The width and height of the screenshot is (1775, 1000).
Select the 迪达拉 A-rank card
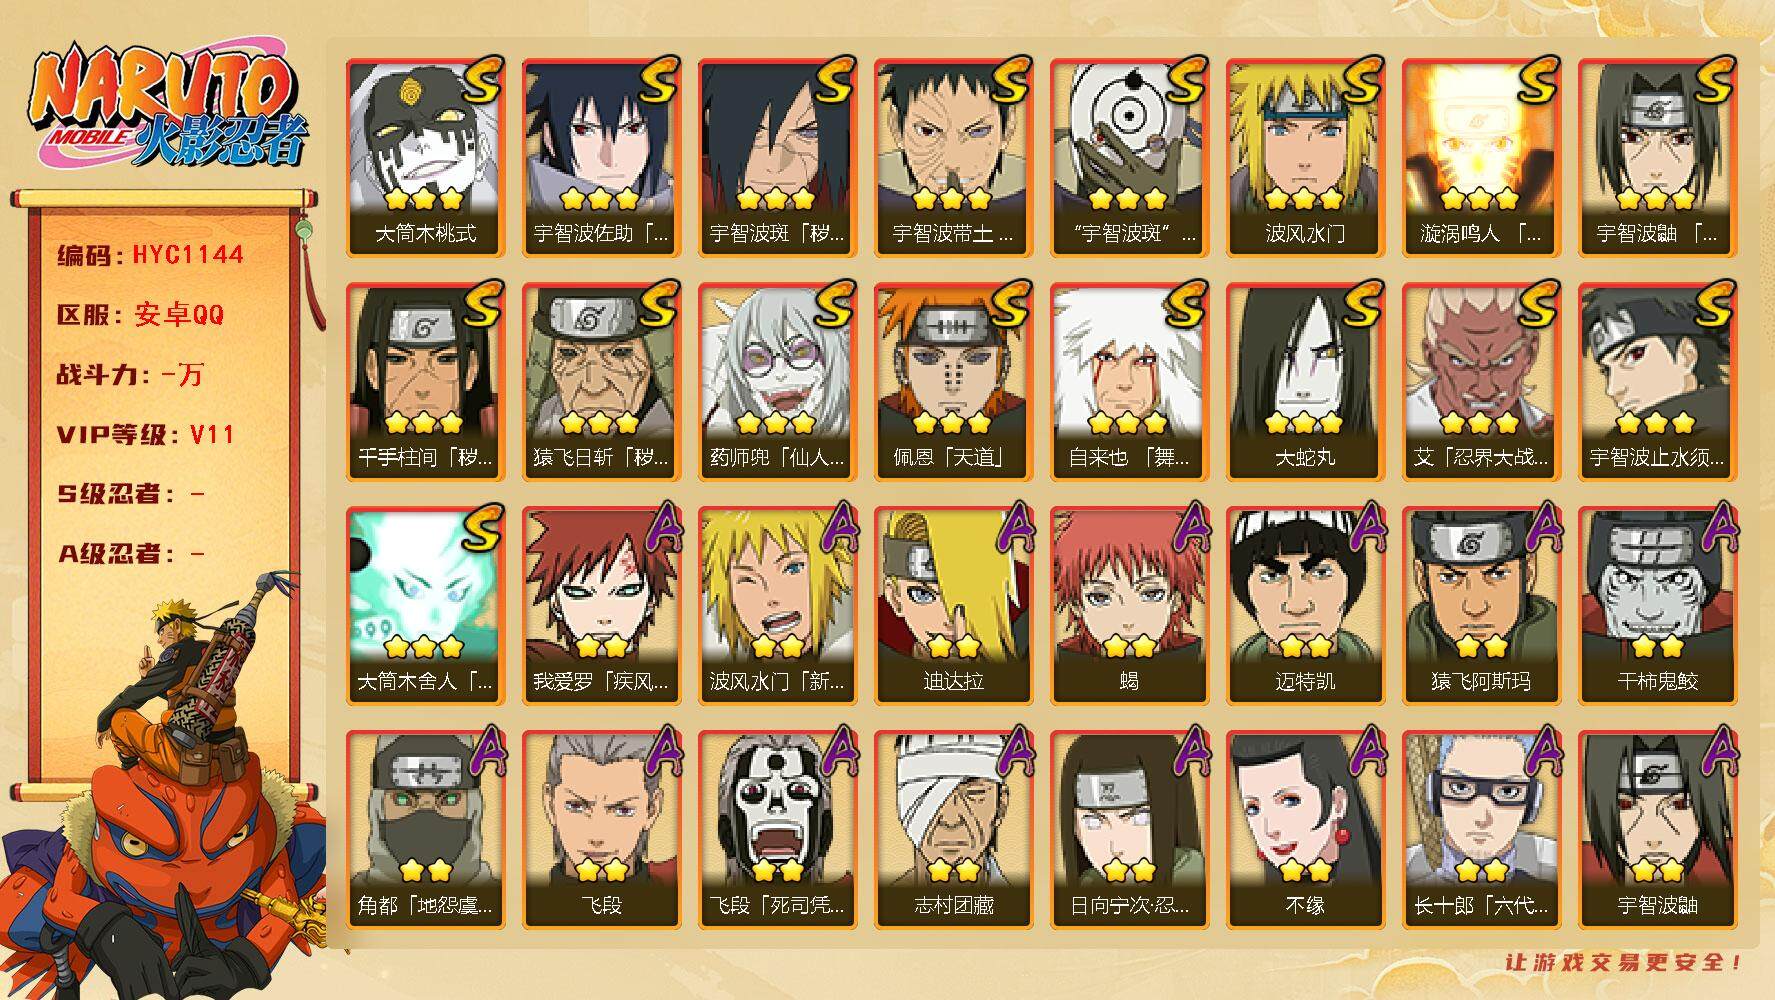pos(954,606)
